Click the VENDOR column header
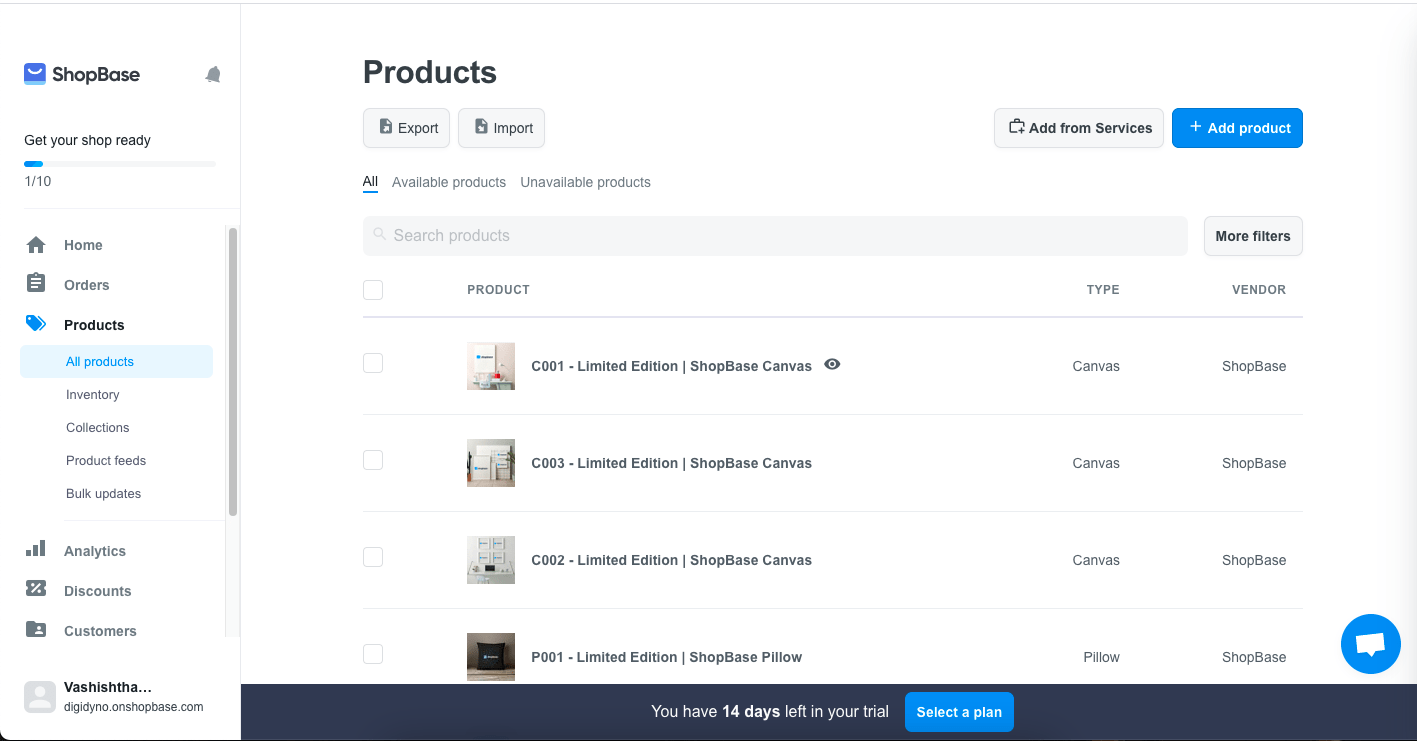Image resolution: width=1417 pixels, height=741 pixels. point(1259,290)
